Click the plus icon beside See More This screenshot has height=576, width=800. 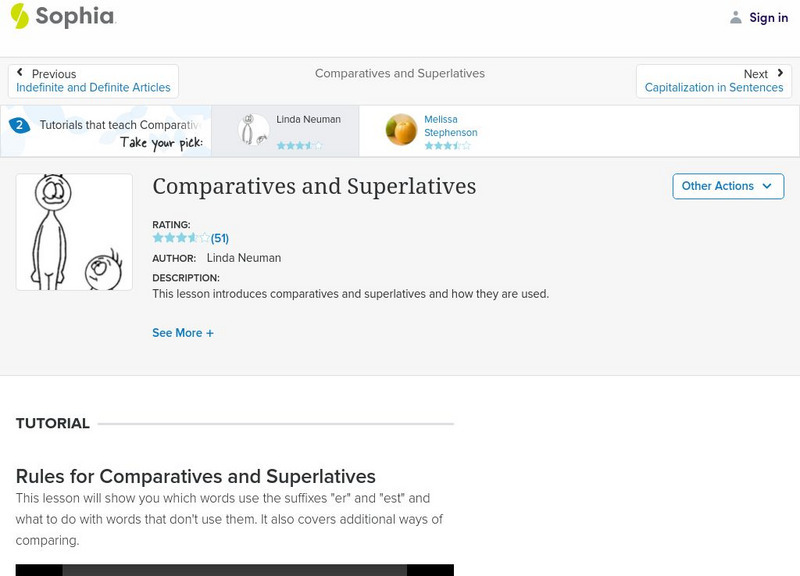[210, 333]
